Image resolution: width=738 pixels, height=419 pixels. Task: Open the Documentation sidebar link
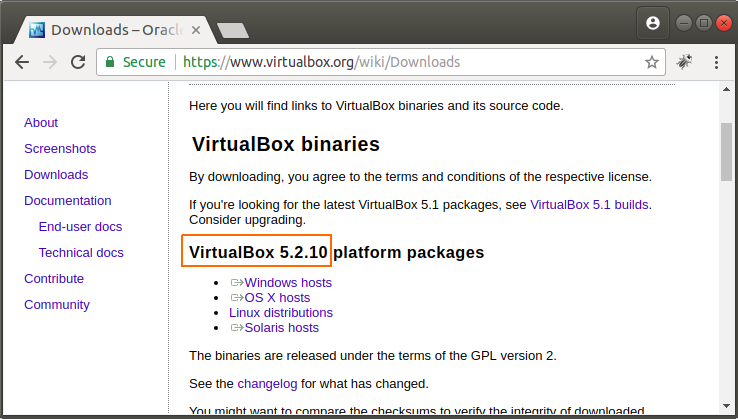pos(68,201)
